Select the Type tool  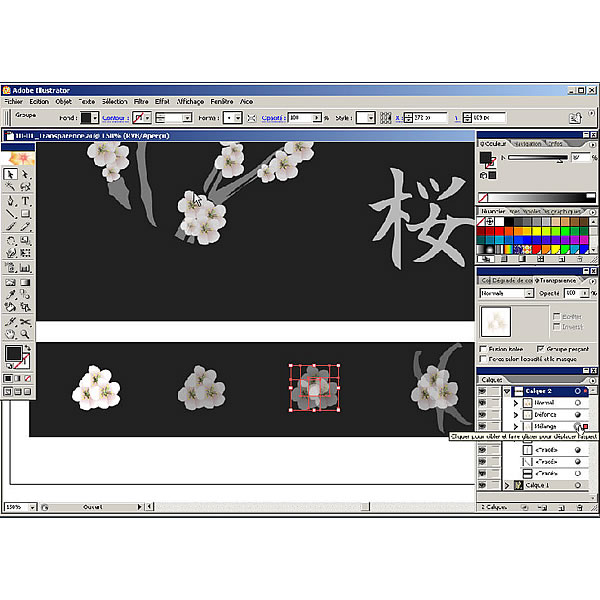pyautogui.click(x=25, y=201)
